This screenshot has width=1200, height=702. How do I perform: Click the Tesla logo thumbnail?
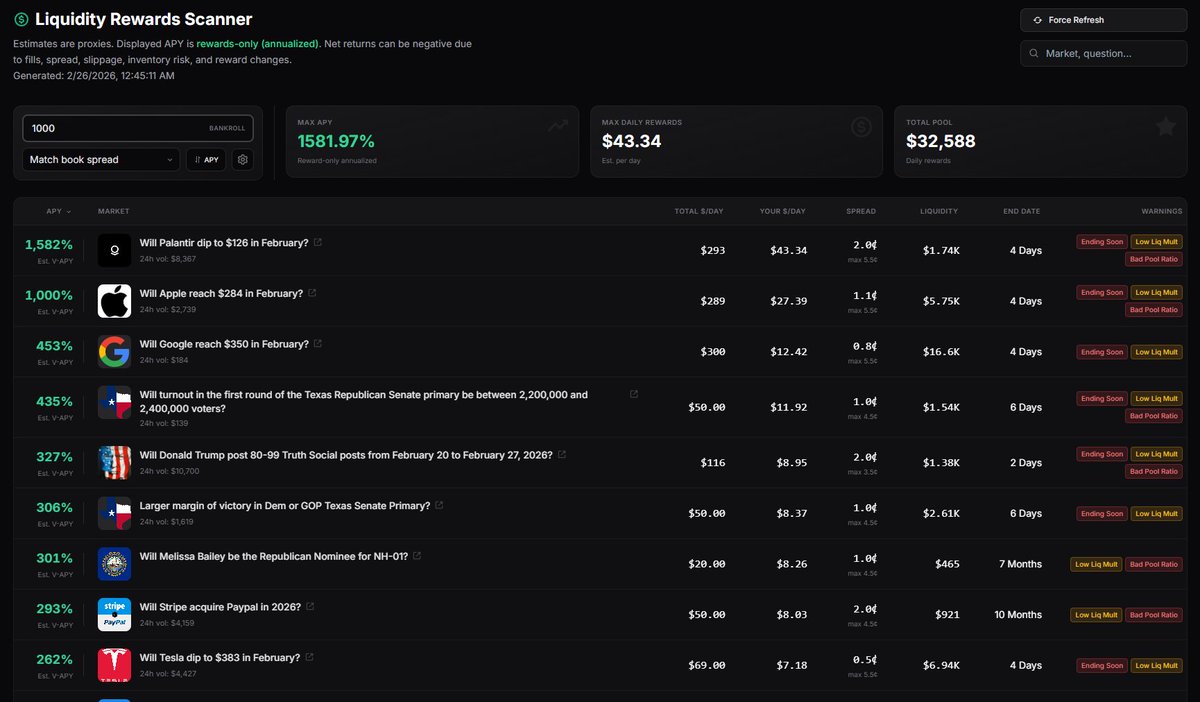114,665
